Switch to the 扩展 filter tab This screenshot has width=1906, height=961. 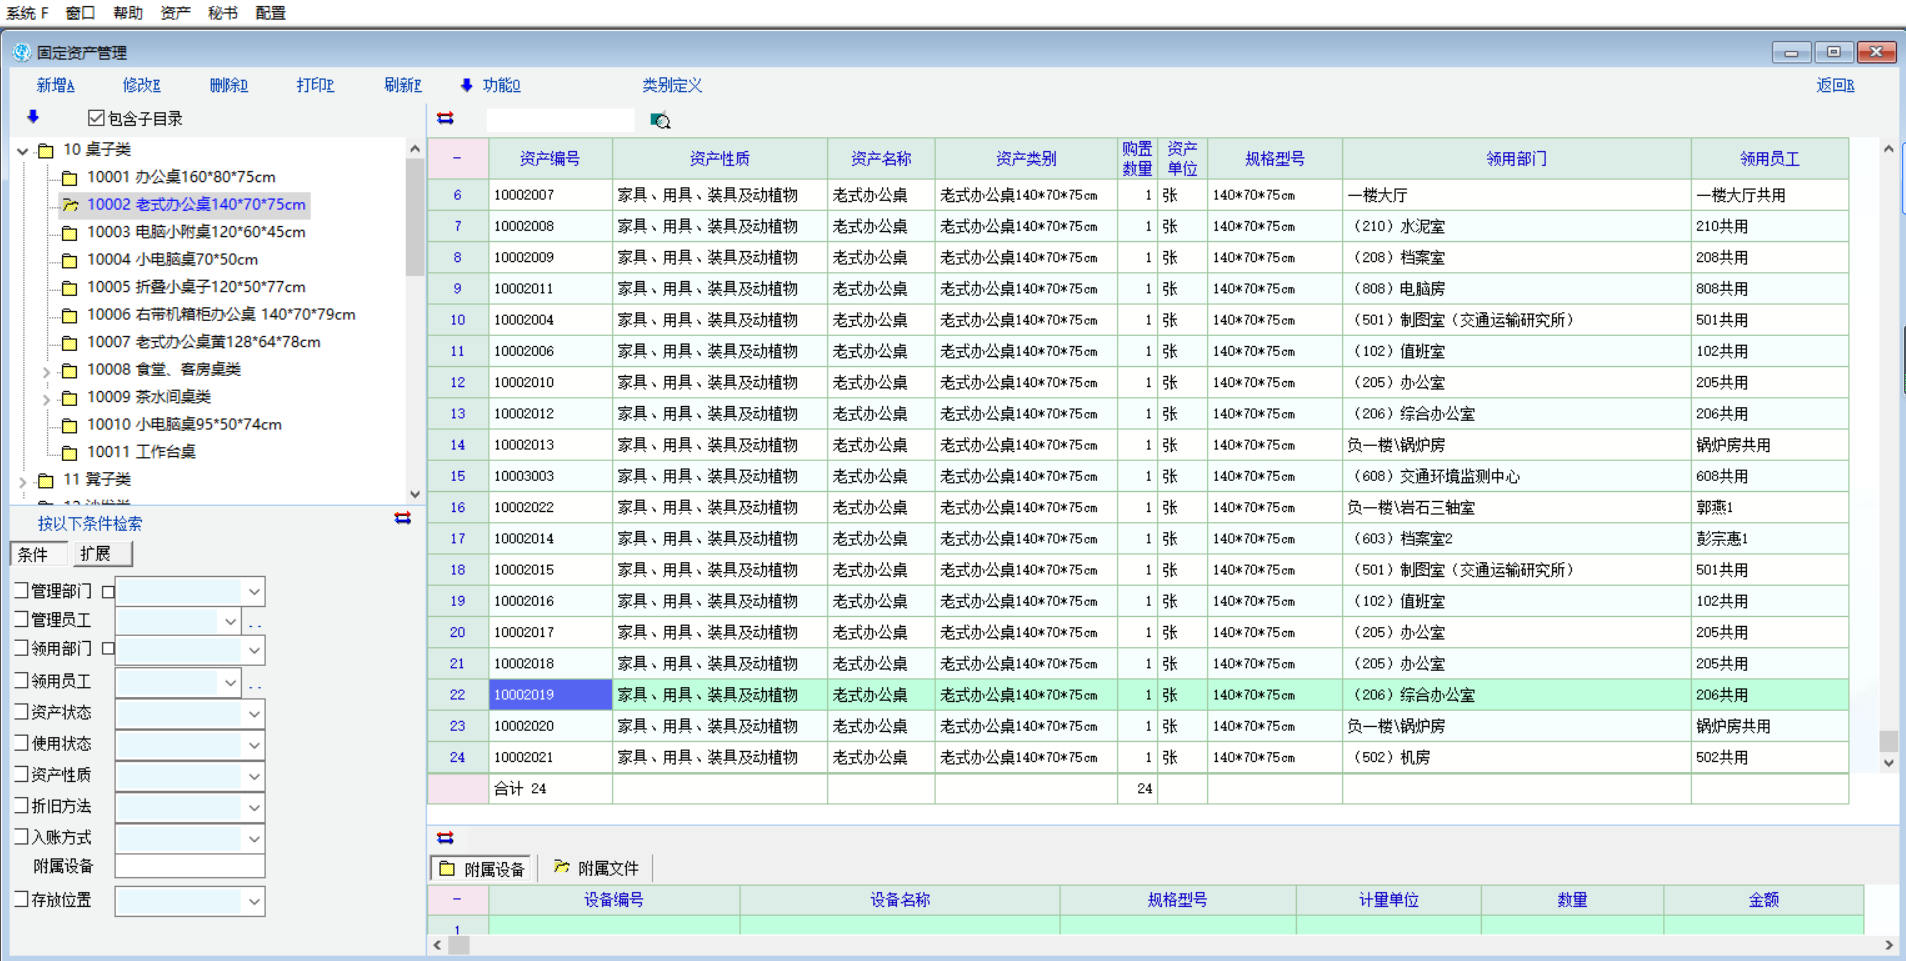click(101, 553)
